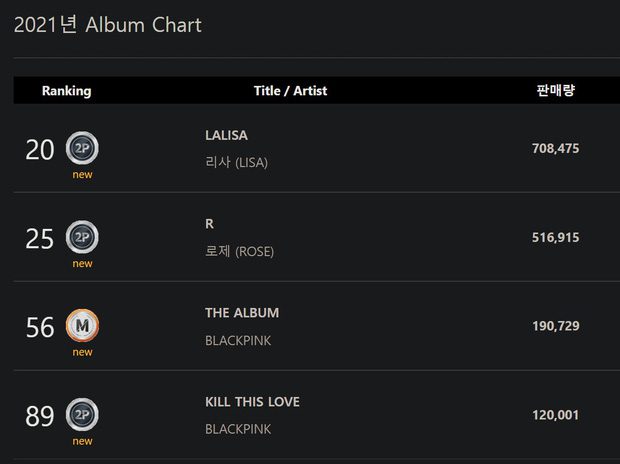
Task: Click the new label under rank 20
Action: pyautogui.click(x=82, y=174)
